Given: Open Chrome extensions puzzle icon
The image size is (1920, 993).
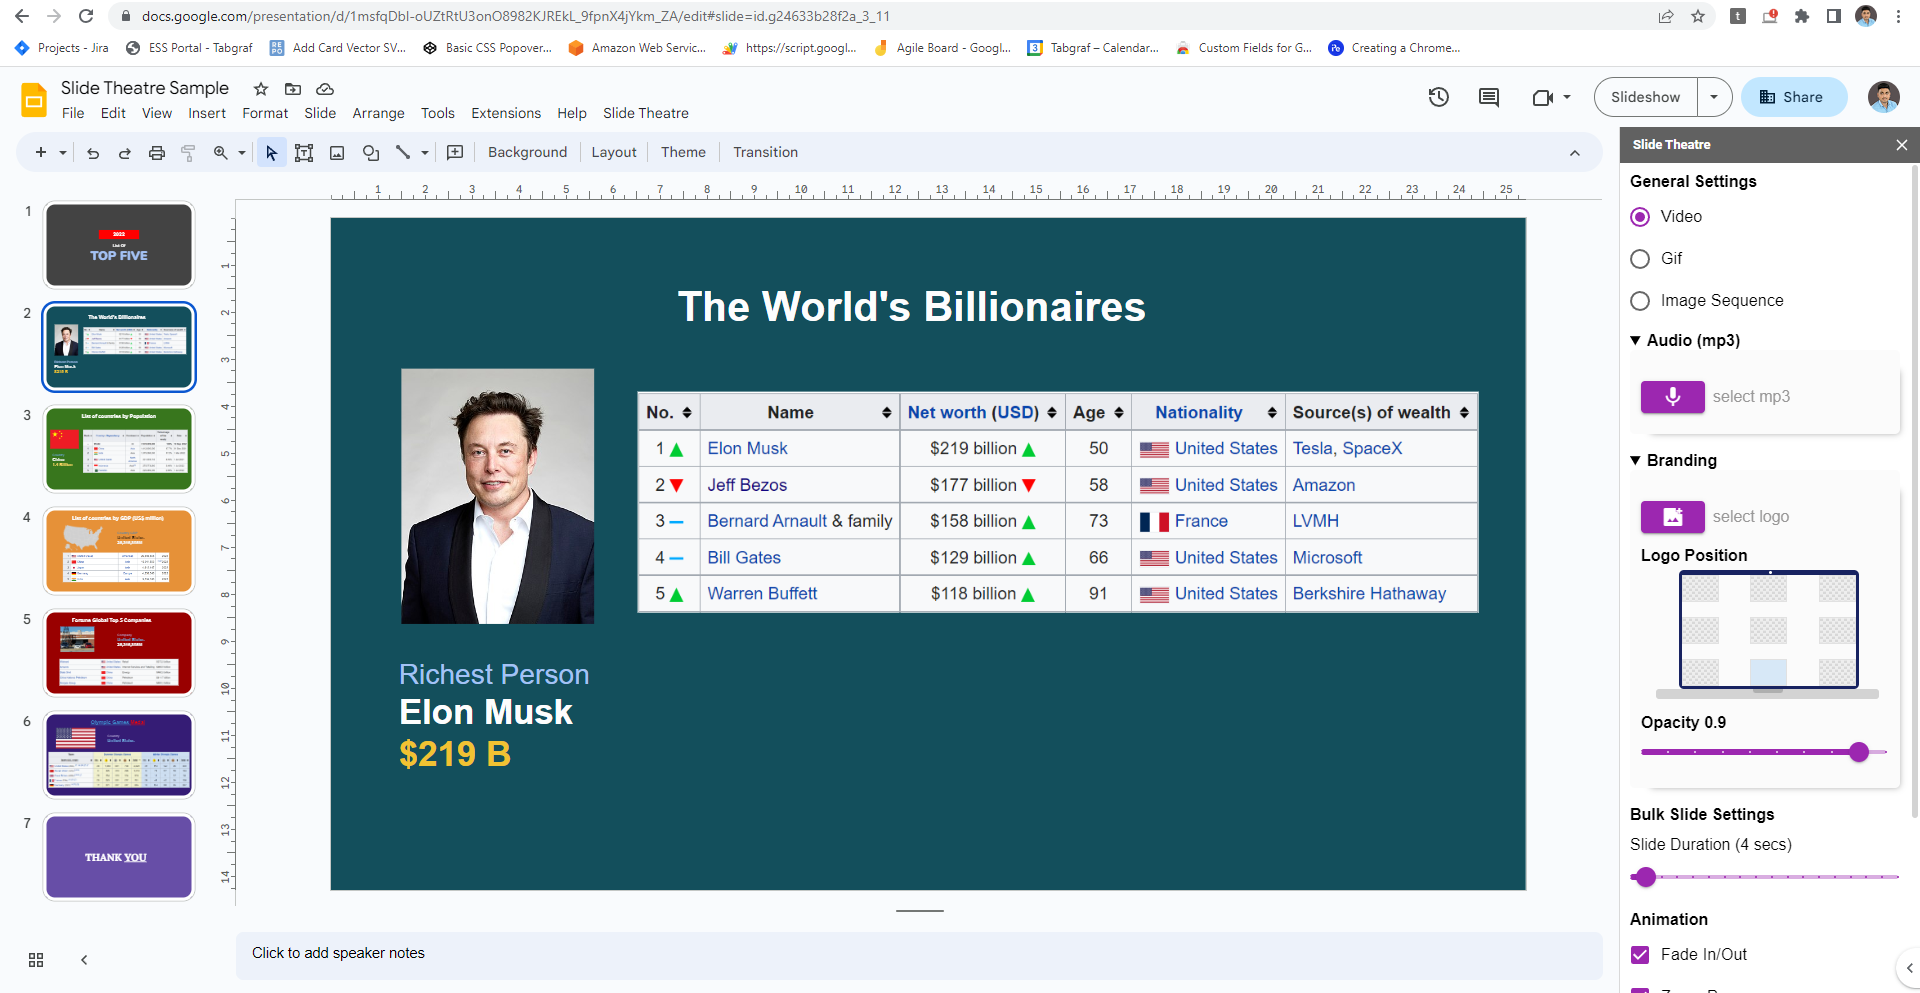Looking at the screenshot, I should (1802, 16).
